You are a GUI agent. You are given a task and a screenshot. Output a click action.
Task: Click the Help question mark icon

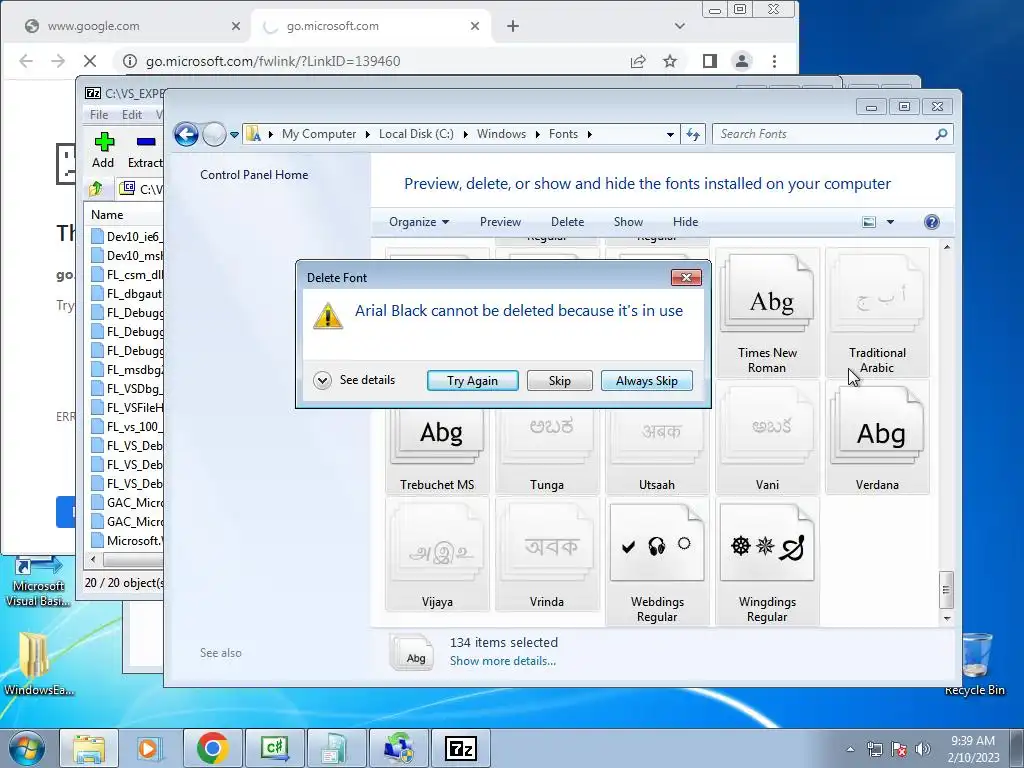tap(932, 222)
